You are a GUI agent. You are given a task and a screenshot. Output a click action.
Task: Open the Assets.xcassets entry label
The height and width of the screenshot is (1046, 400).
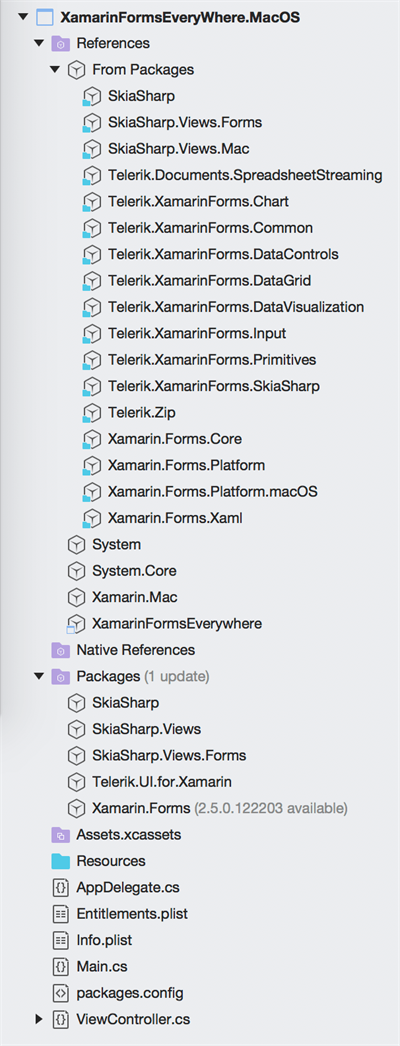[129, 835]
